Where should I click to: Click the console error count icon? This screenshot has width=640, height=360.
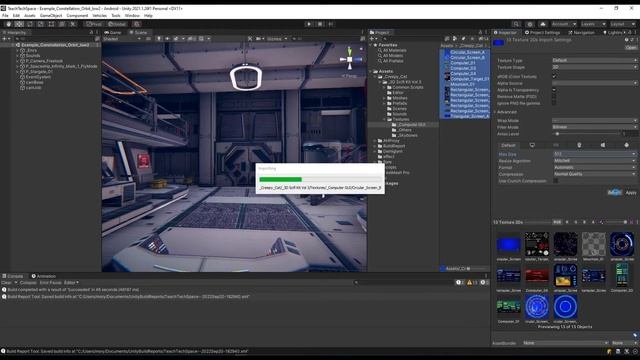484,282
